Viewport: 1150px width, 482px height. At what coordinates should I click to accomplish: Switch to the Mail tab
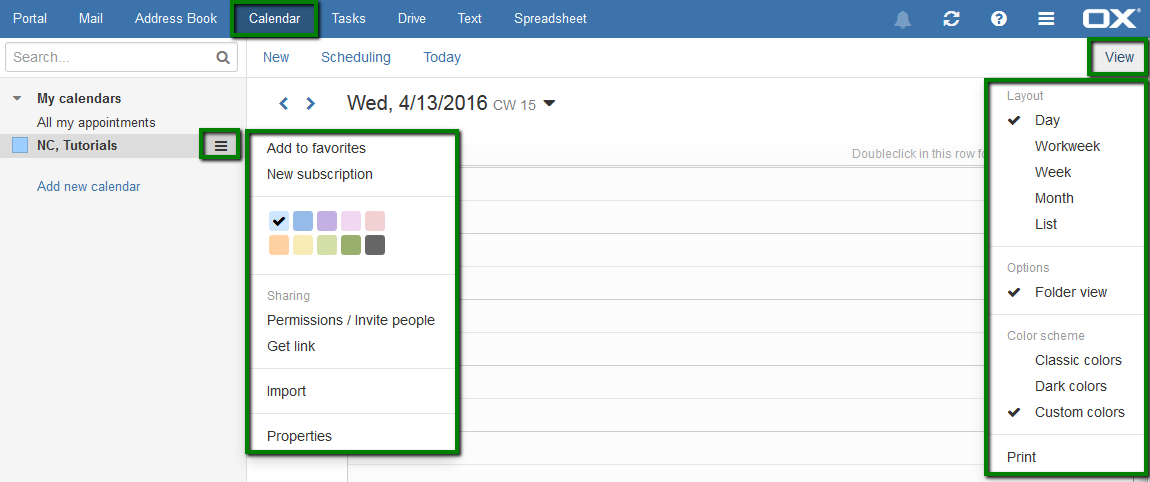click(91, 19)
